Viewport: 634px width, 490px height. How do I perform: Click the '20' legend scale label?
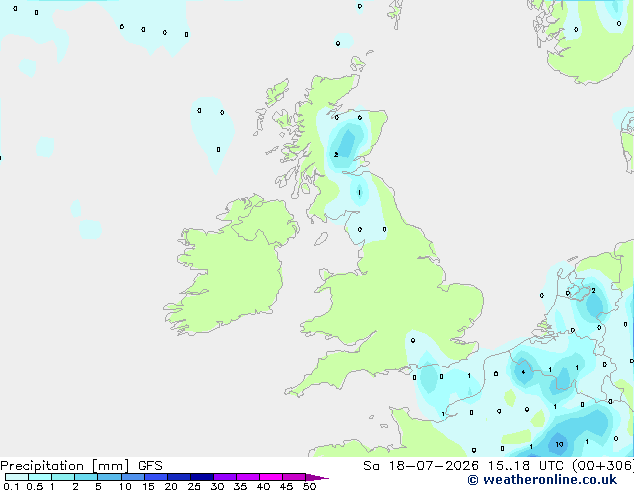point(171,486)
